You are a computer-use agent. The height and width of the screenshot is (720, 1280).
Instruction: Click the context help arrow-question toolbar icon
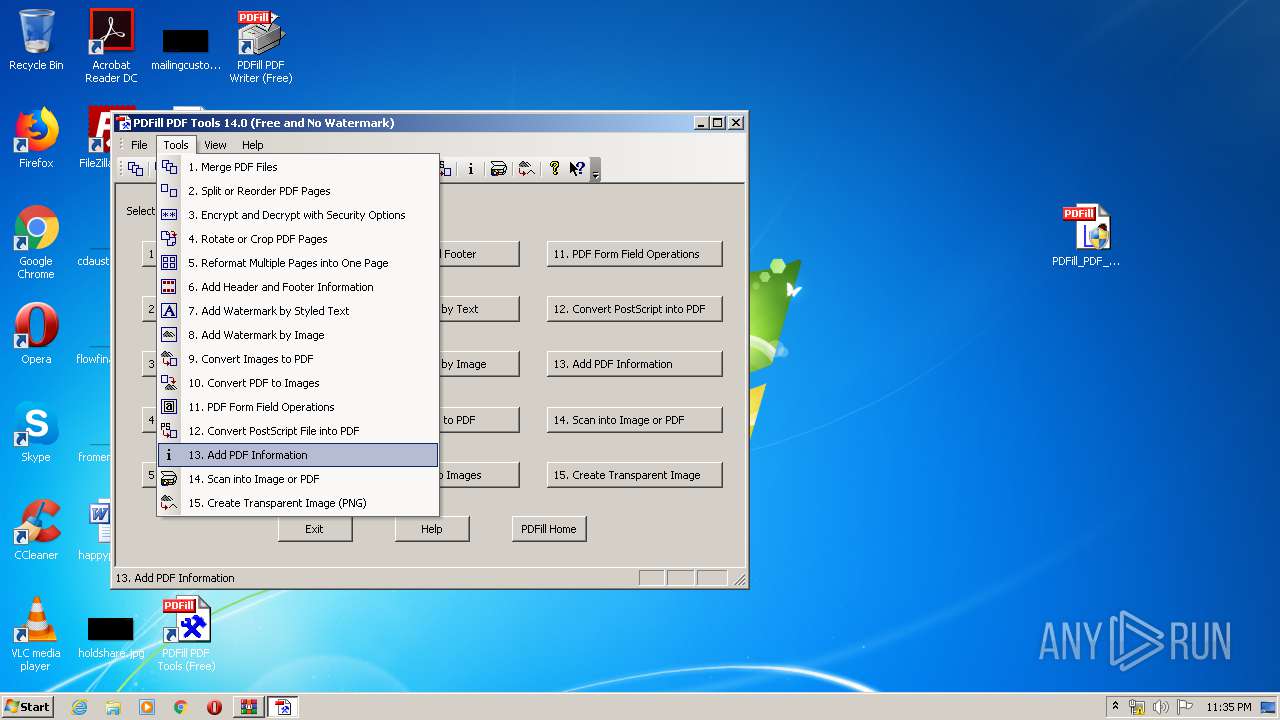(x=577, y=169)
